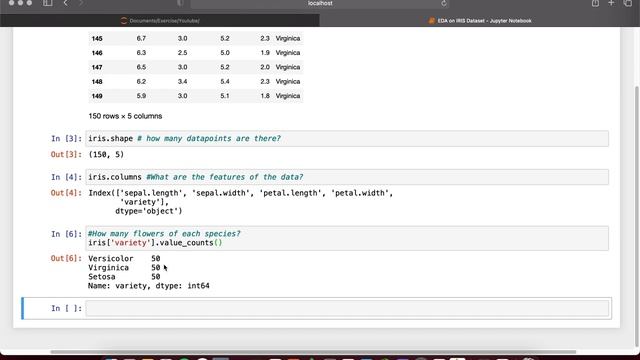Screen dimensions: 640x360
Task: Select the Out[4] prompt
Action: pos(66,193)
